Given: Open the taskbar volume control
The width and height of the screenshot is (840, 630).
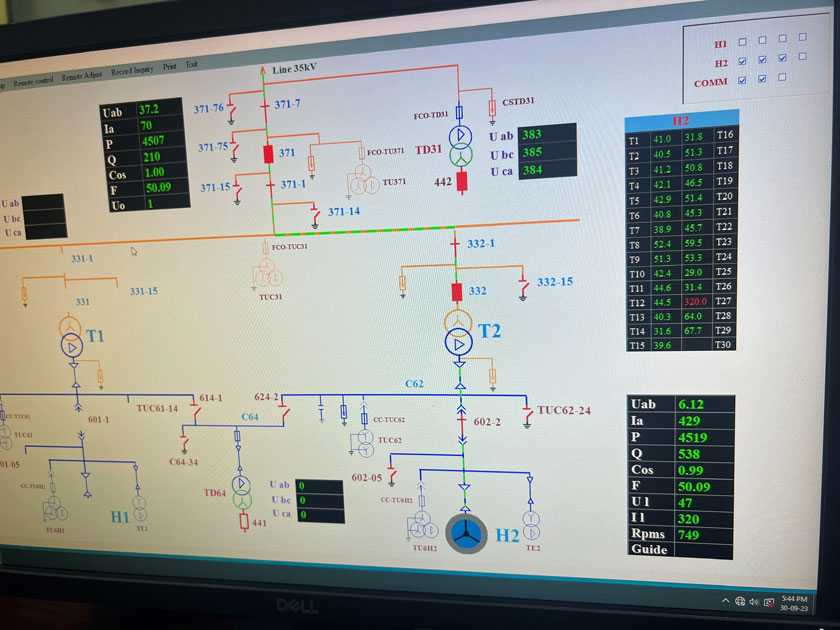Looking at the screenshot, I should tap(754, 602).
